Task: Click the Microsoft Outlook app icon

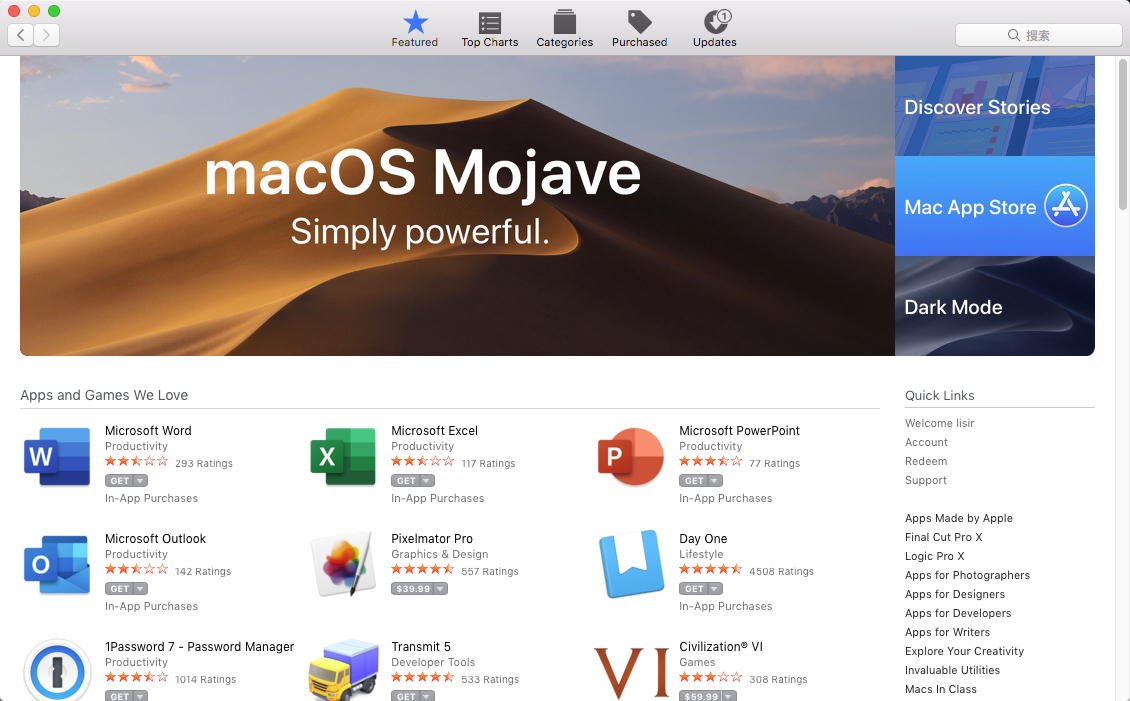Action: (x=57, y=565)
